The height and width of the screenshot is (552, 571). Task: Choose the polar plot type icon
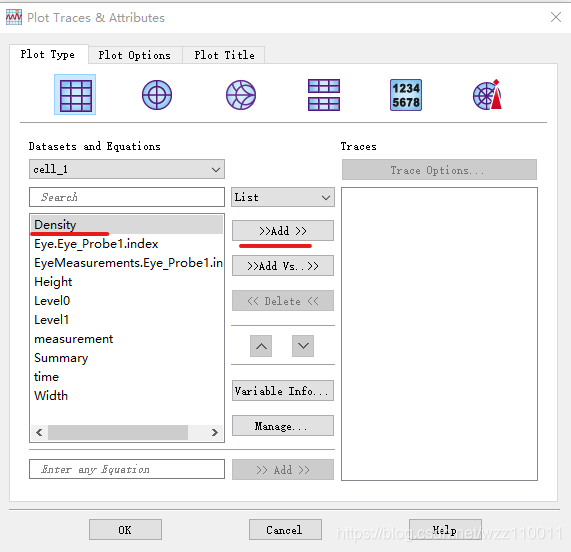(157, 95)
